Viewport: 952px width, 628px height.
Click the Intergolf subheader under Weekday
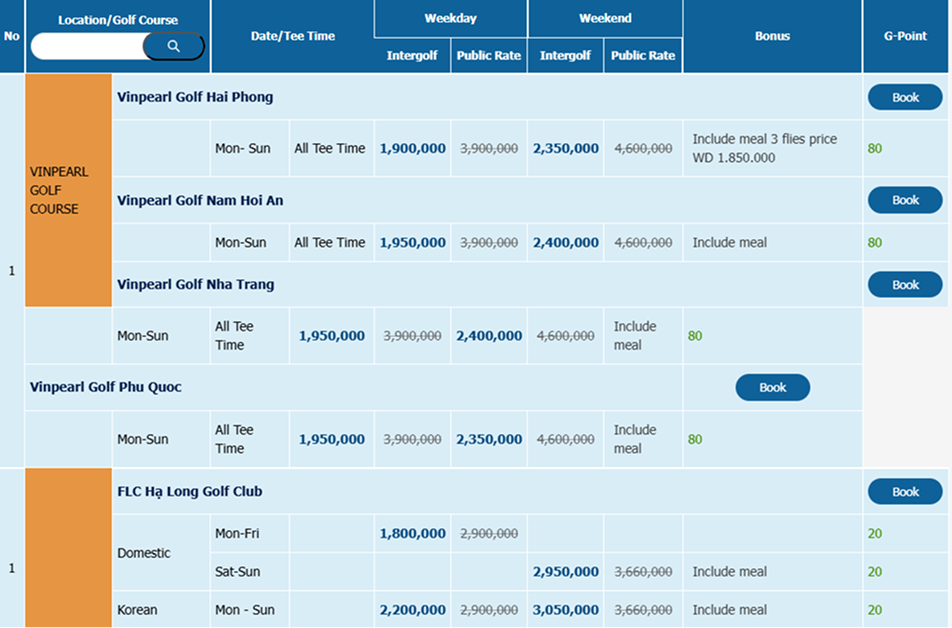412,55
